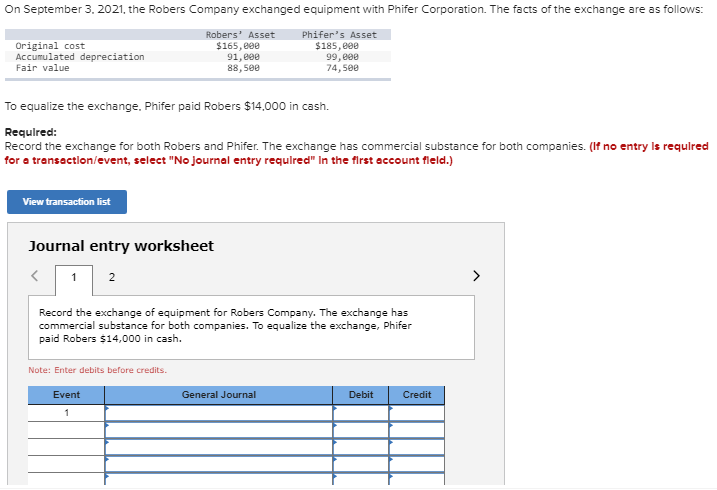Image resolution: width=717 pixels, height=490 pixels.
Task: Switch to journal entry tab 2
Action: pyautogui.click(x=112, y=277)
